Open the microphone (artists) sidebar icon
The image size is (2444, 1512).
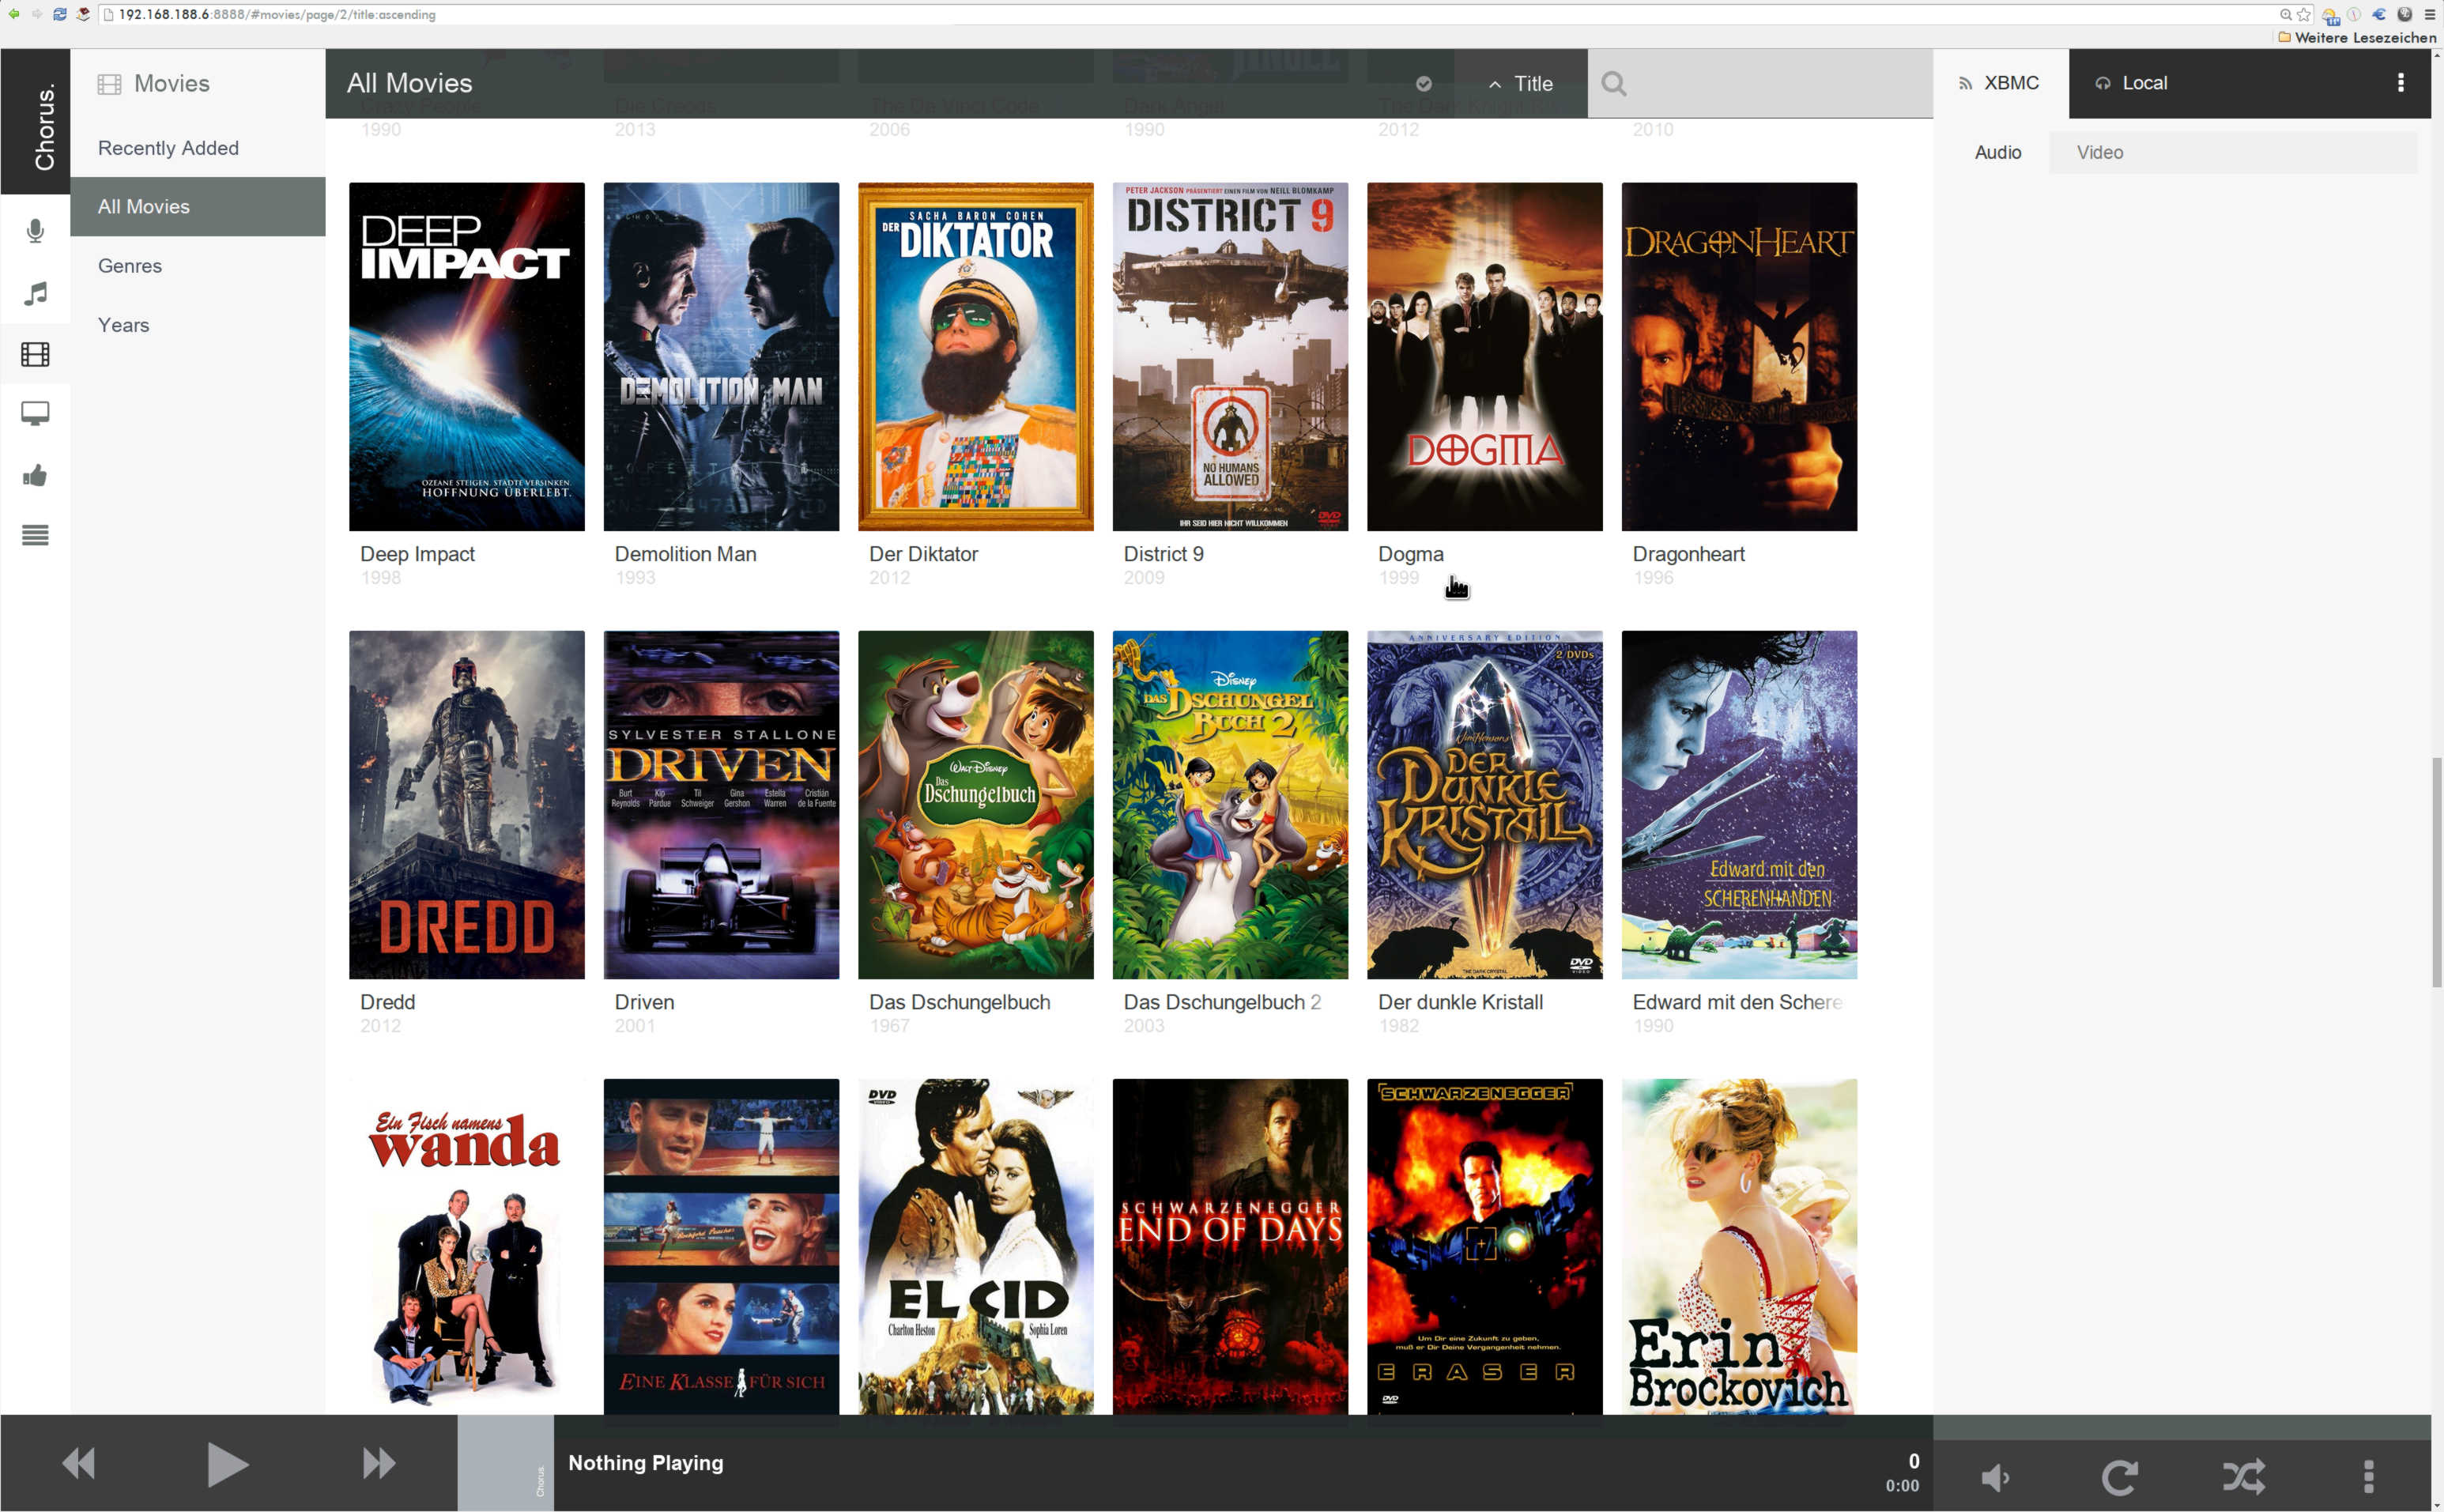[x=35, y=231]
